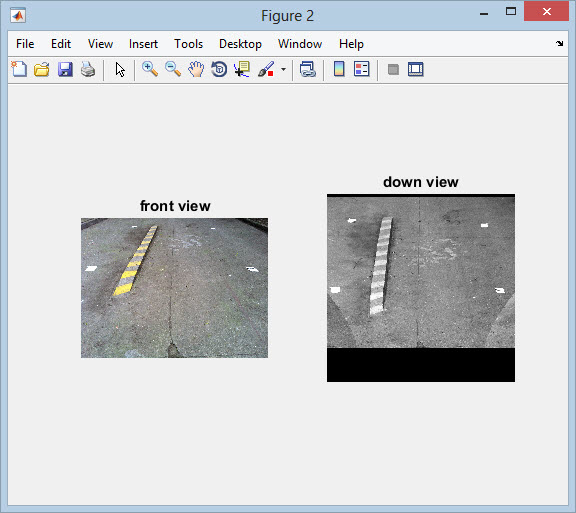
Task: Open the Insert menu
Action: [143, 44]
